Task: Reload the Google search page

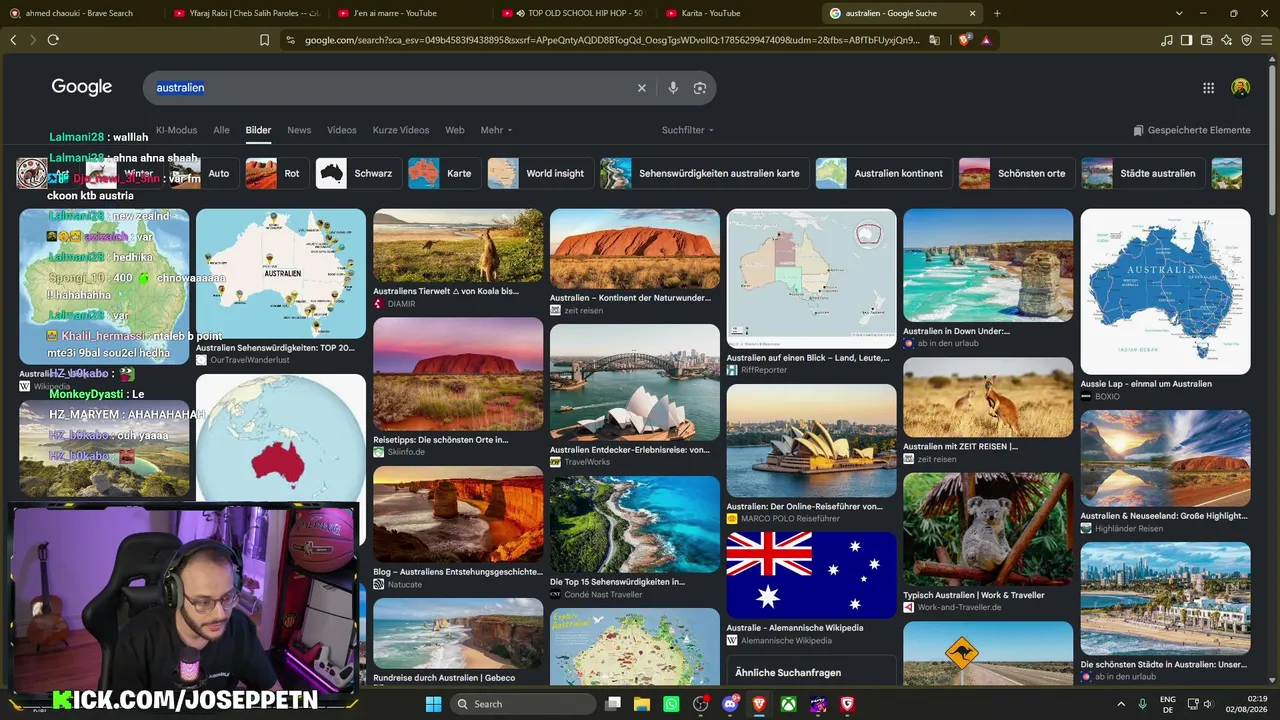Action: (x=53, y=40)
